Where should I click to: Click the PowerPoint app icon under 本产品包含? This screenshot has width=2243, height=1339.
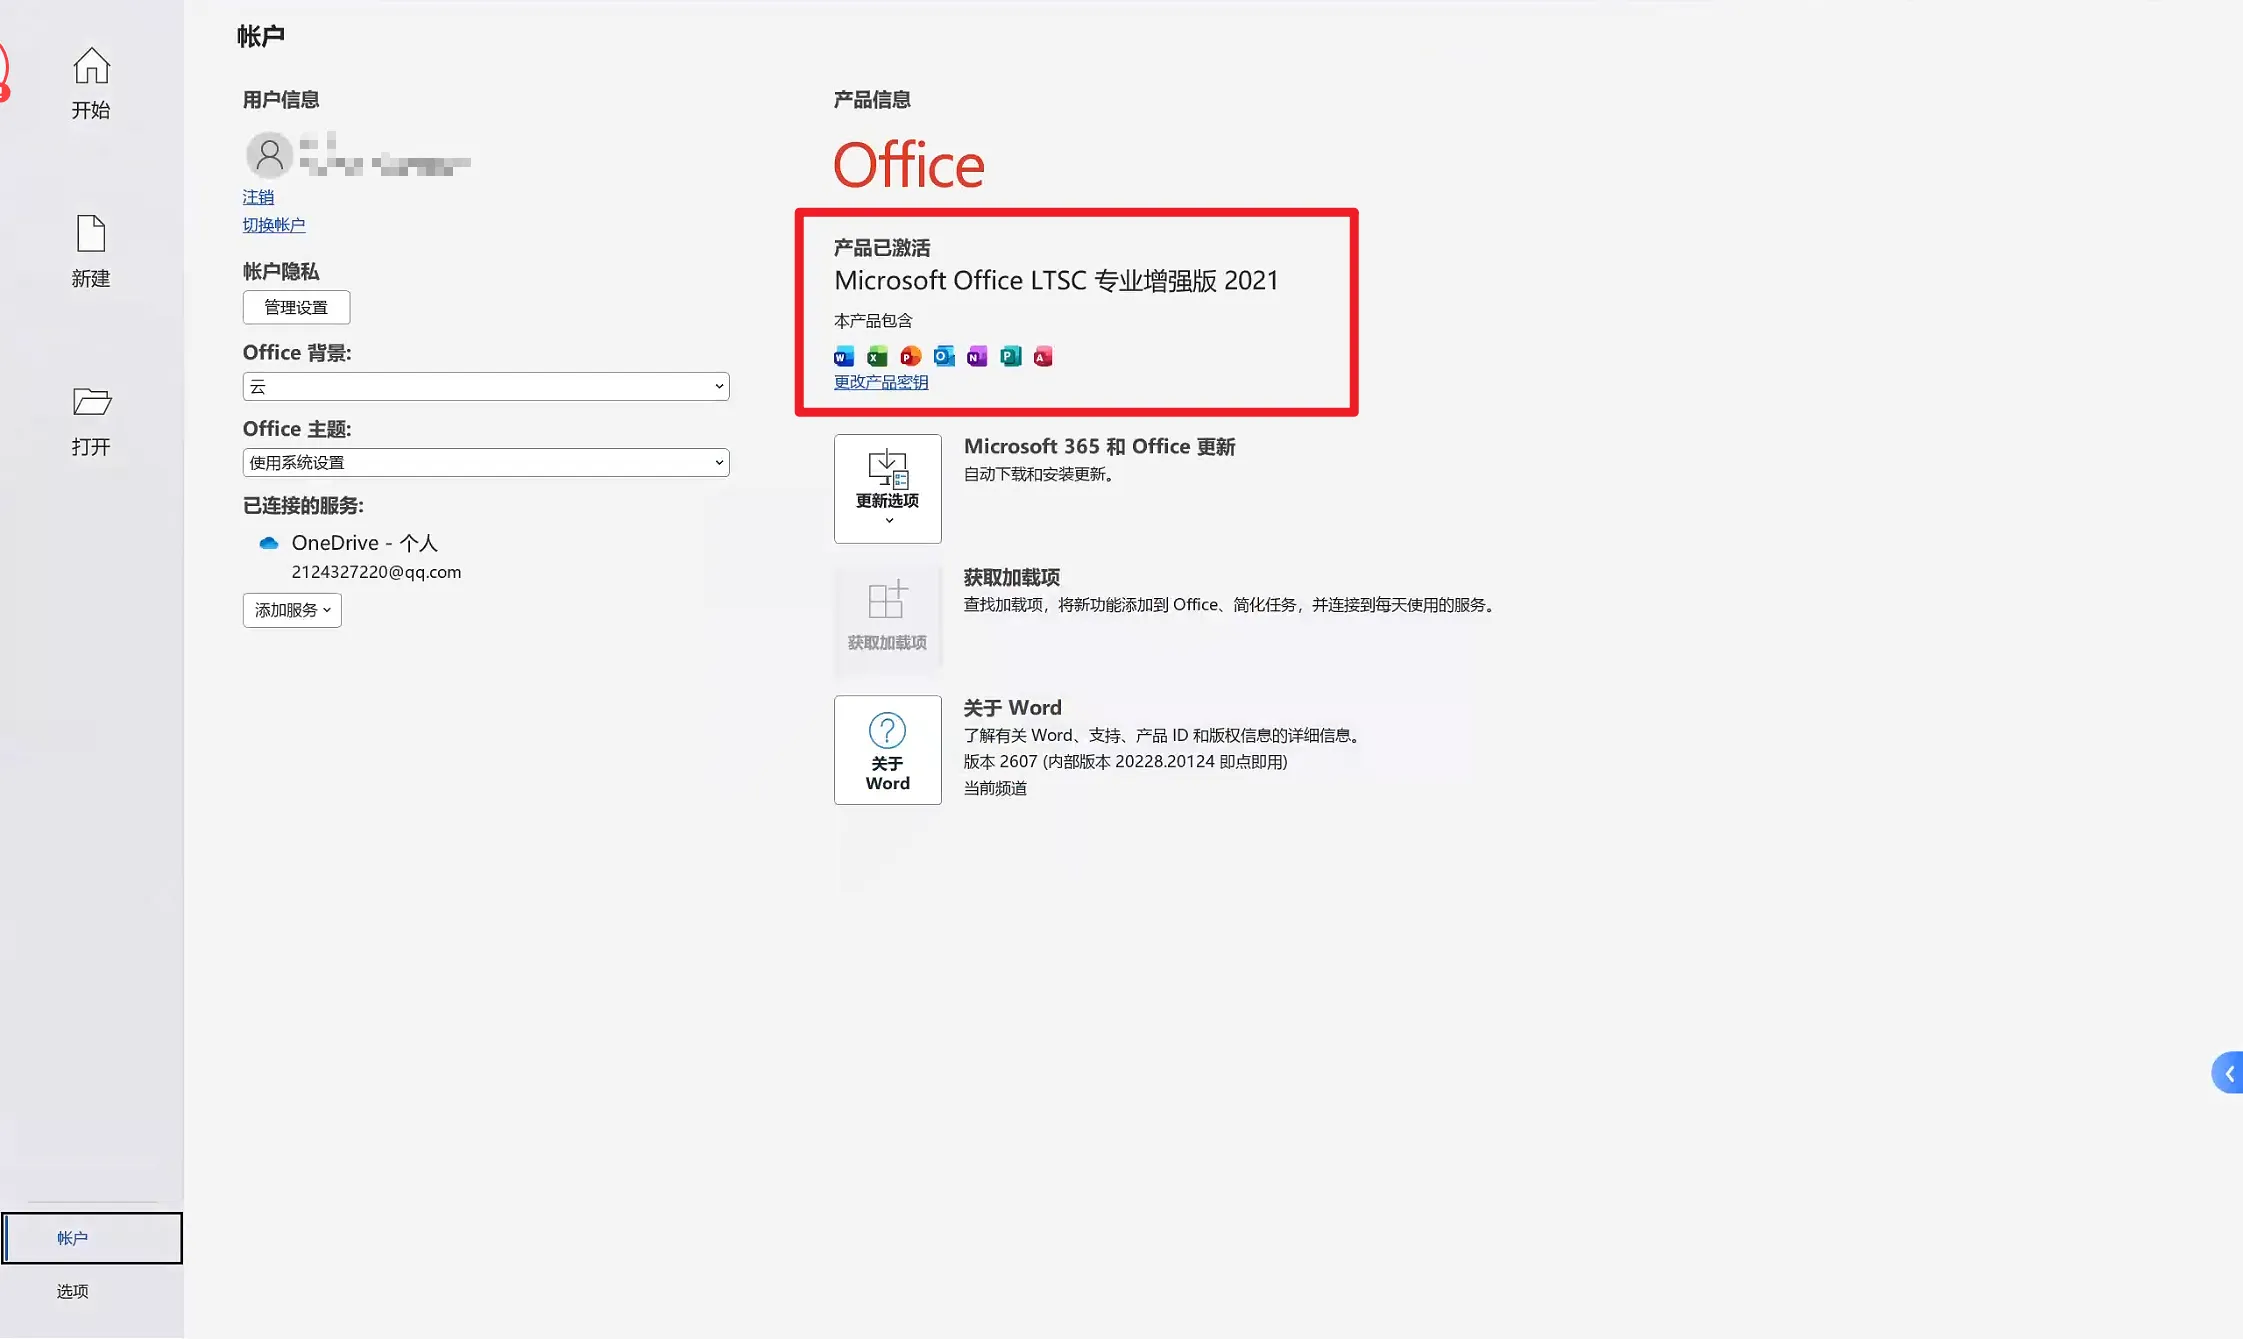click(x=910, y=356)
